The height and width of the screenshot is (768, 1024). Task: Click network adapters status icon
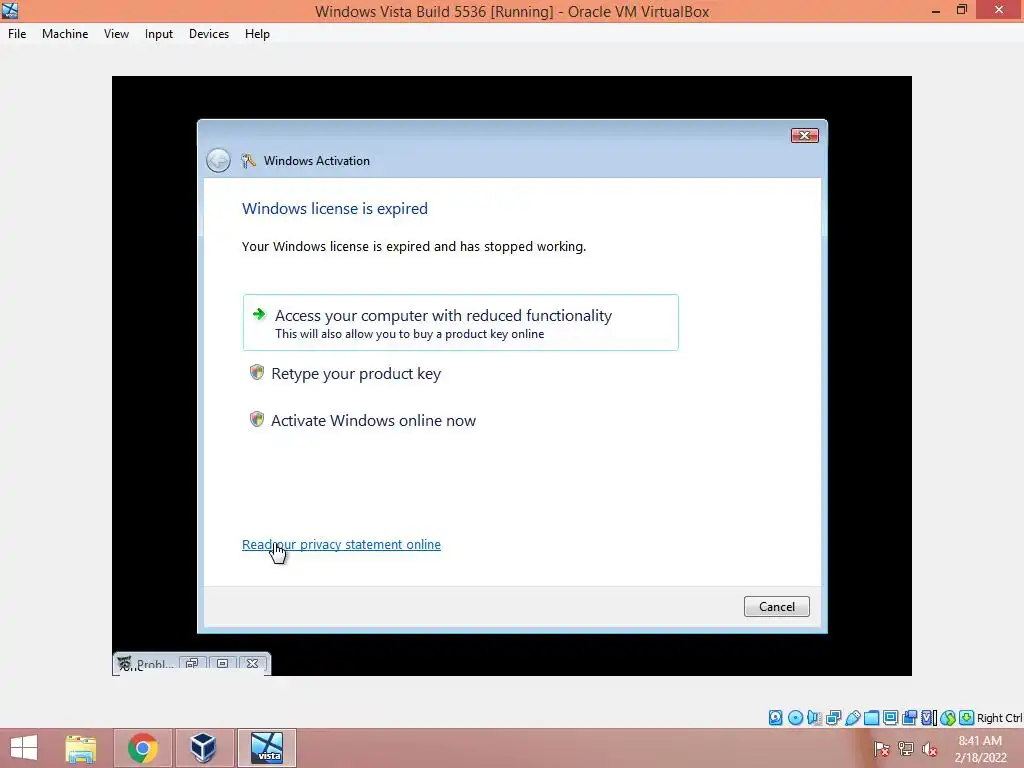tap(833, 718)
